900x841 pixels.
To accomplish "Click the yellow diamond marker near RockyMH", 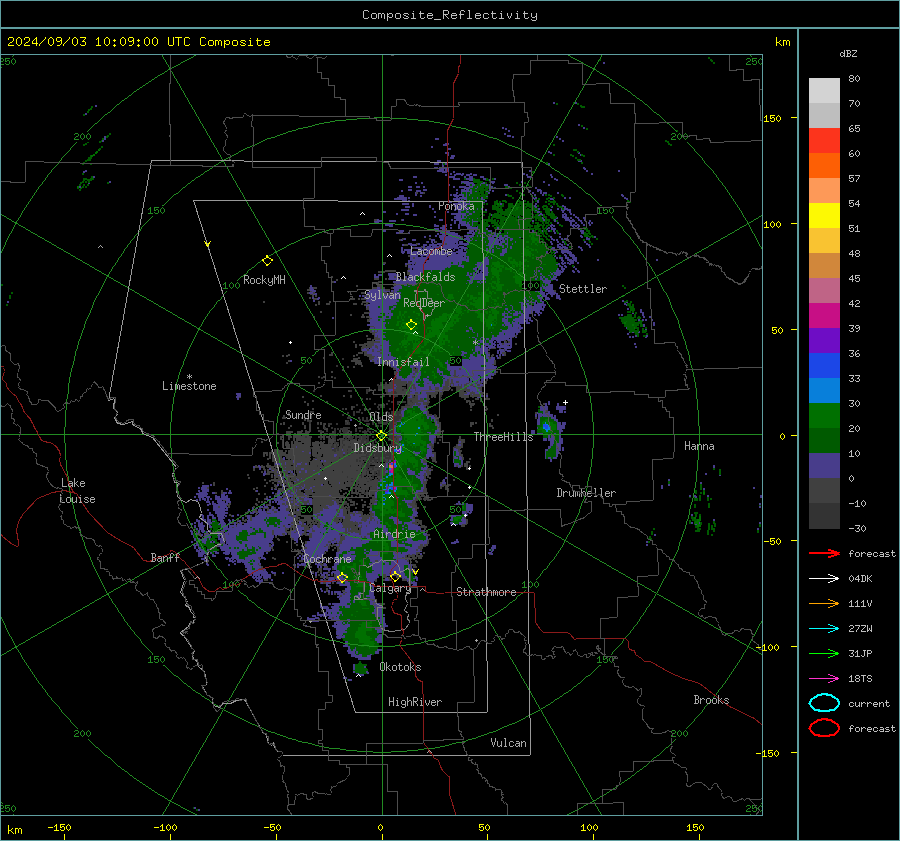I will (267, 261).
